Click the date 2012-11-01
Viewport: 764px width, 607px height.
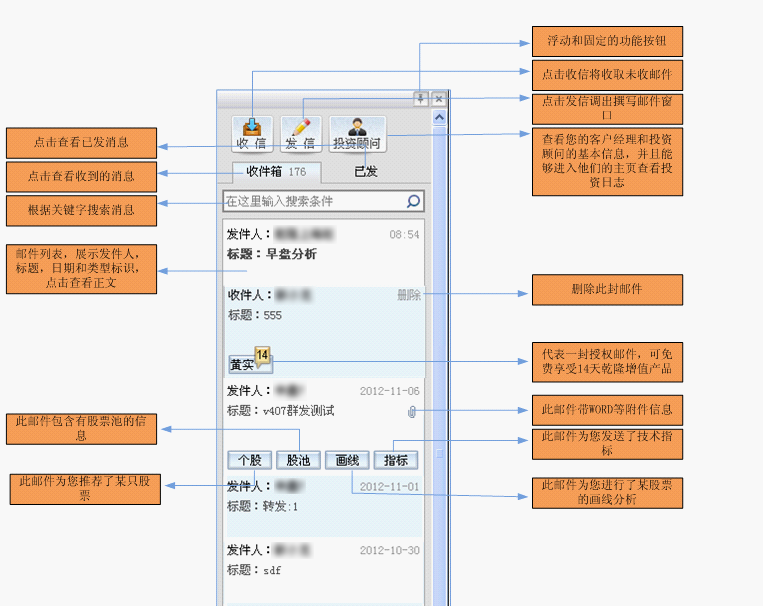[x=390, y=487]
